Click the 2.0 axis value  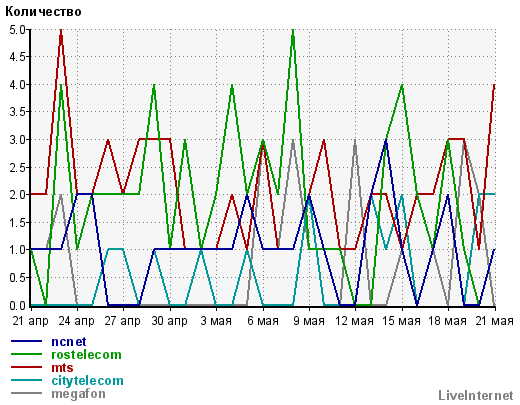(x=17, y=195)
